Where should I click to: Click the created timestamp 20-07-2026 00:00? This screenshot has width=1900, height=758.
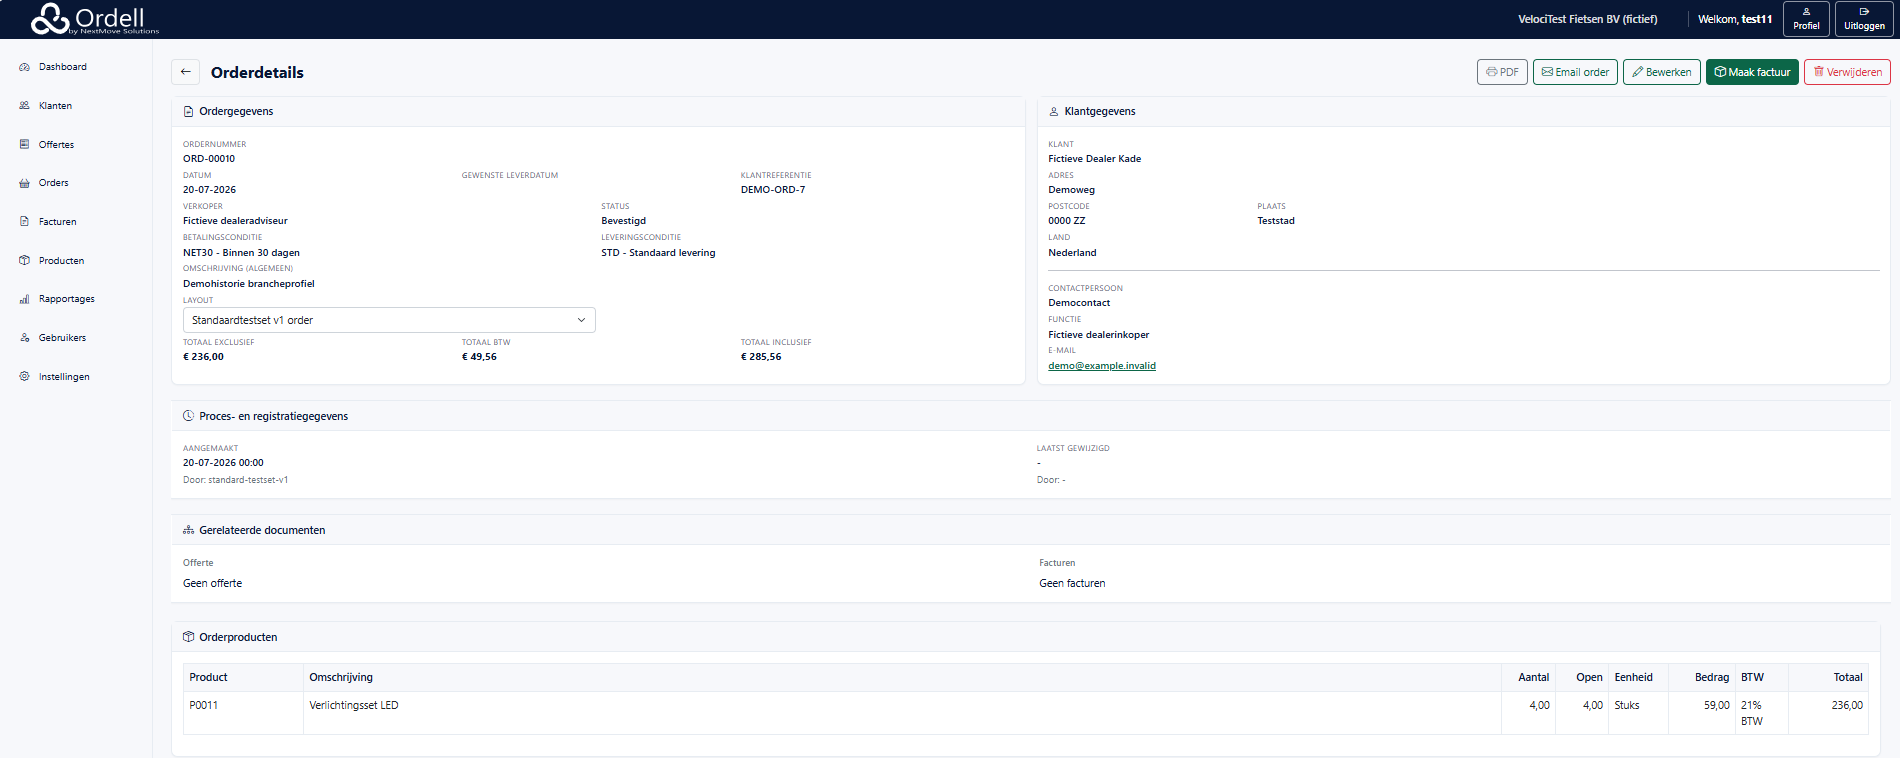pos(223,463)
